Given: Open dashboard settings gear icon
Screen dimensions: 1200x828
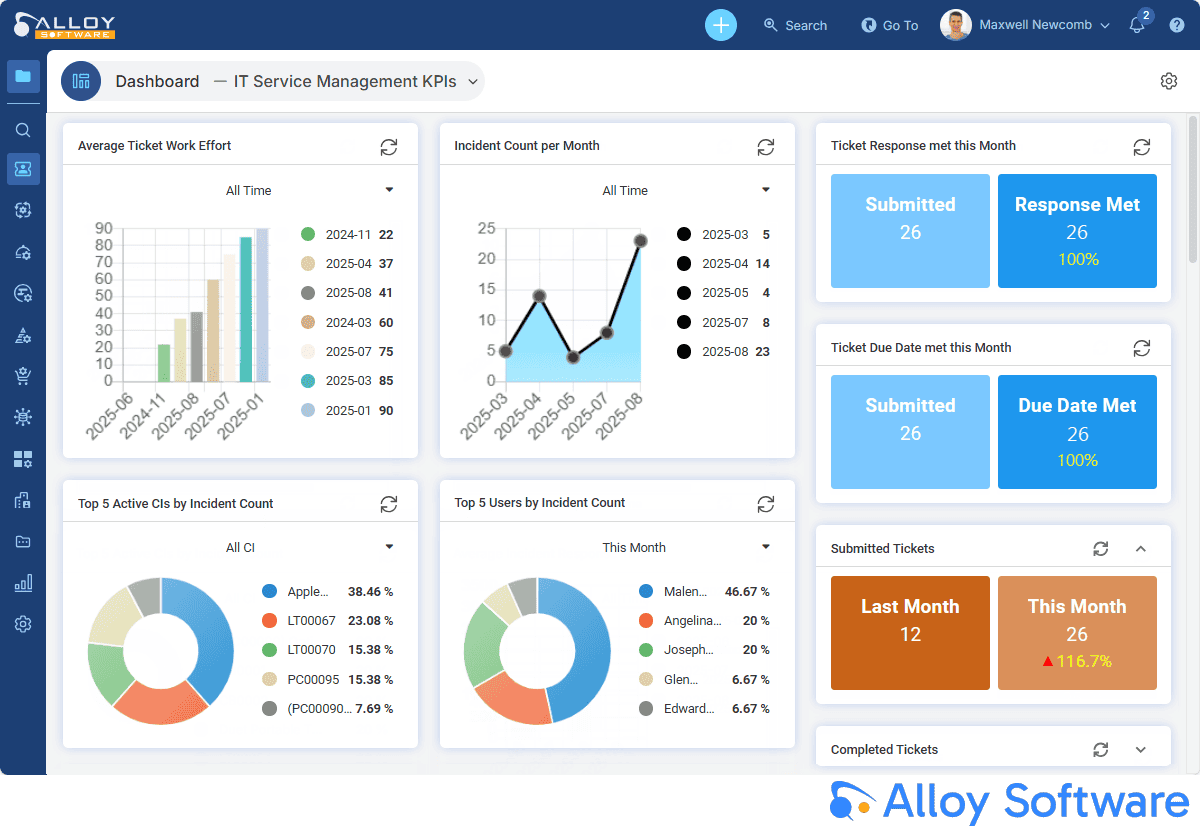Looking at the screenshot, I should 1168,81.
